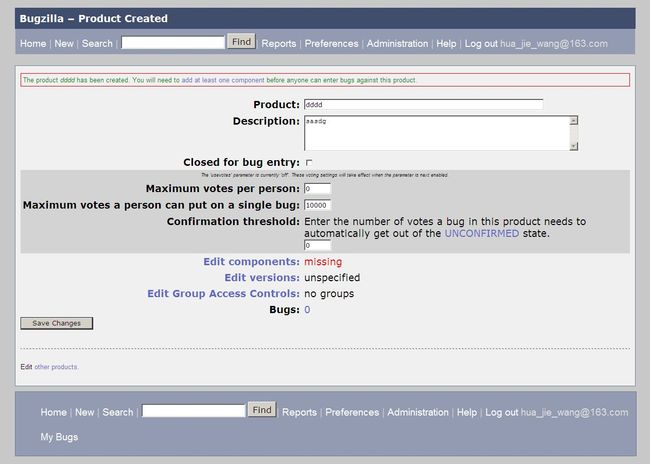
Task: Open Reports in top navigation bar
Action: [x=279, y=44]
